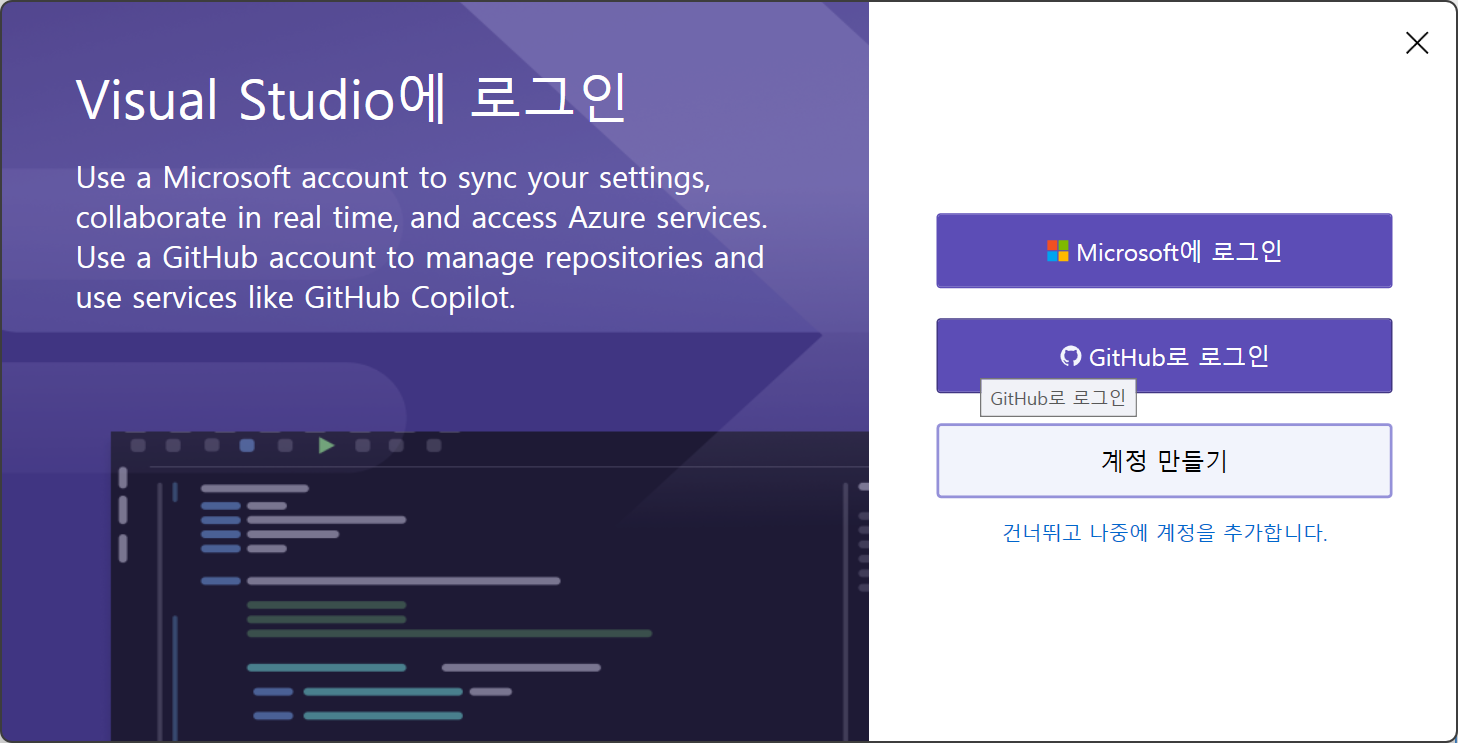The height and width of the screenshot is (743, 1458).
Task: Click the 계정 만들기 button
Action: click(1164, 461)
